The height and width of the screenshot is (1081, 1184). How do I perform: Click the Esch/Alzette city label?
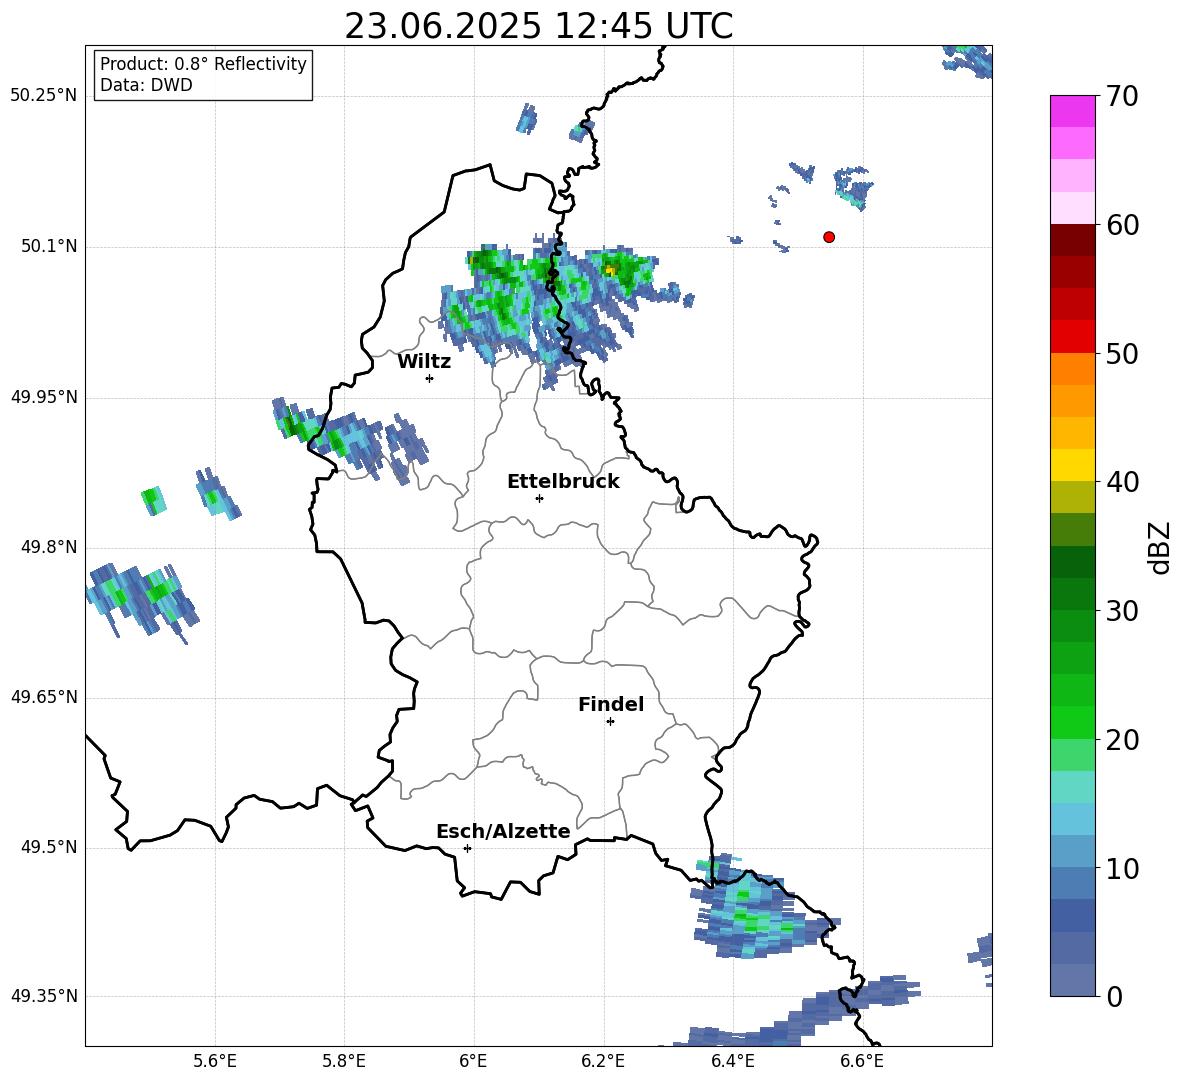coord(503,831)
